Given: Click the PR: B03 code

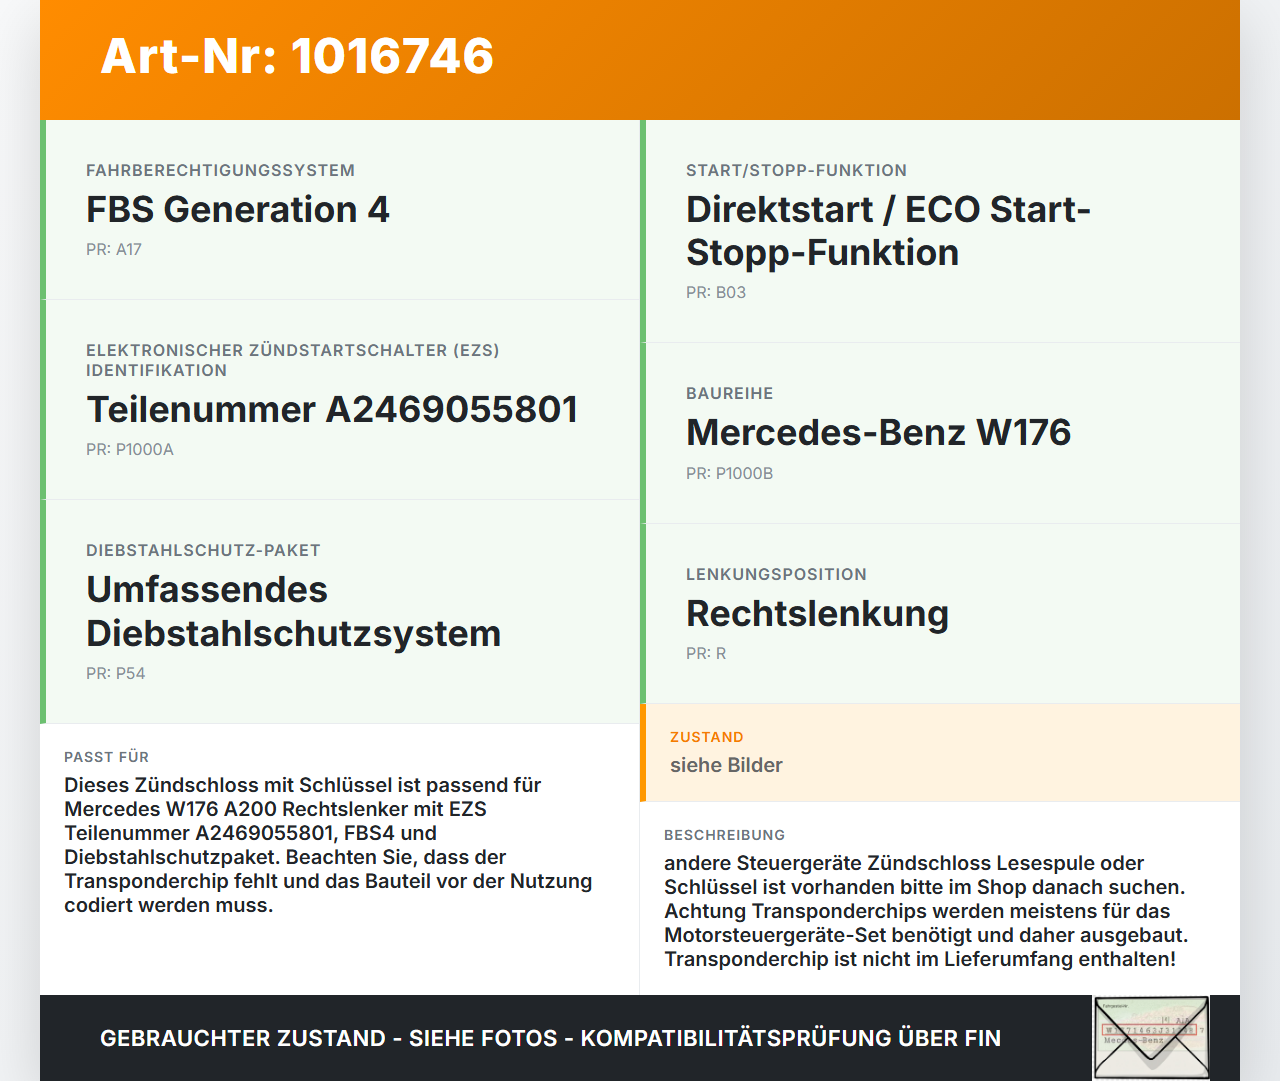Looking at the screenshot, I should pos(716,292).
